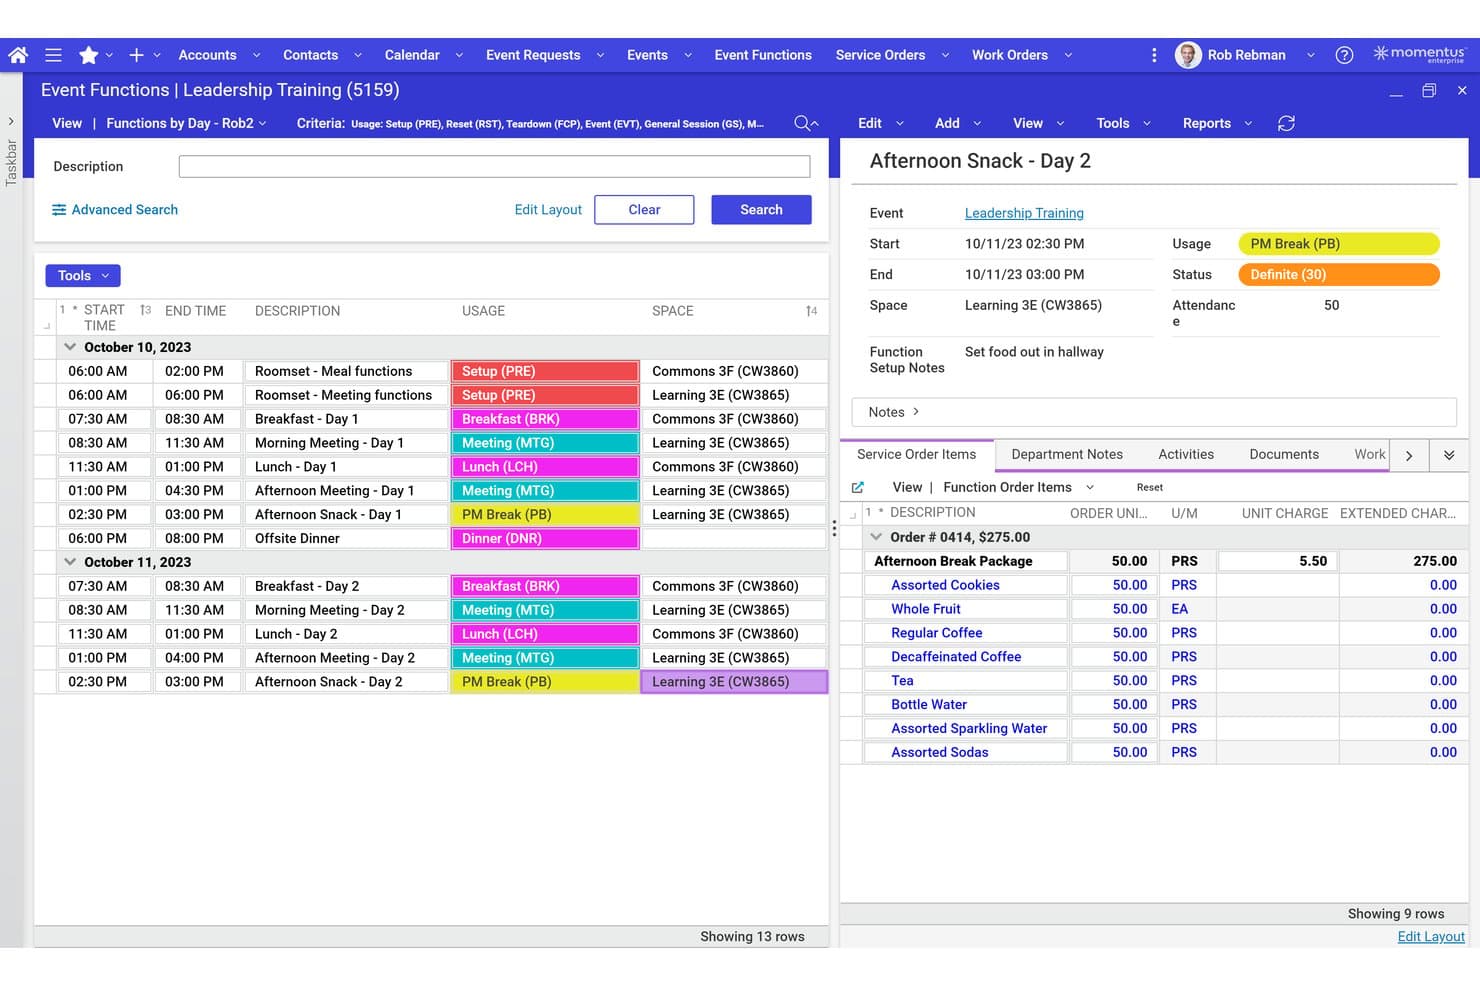Open the Accounts menu dropdown arrow
The width and height of the screenshot is (1480, 987).
pos(256,55)
